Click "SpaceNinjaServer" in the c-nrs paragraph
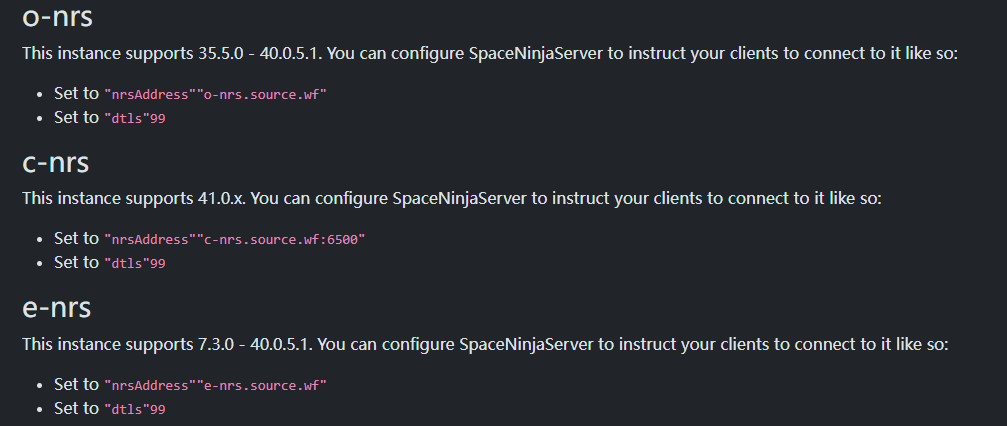Image resolution: width=1007 pixels, height=426 pixels. tap(454, 198)
